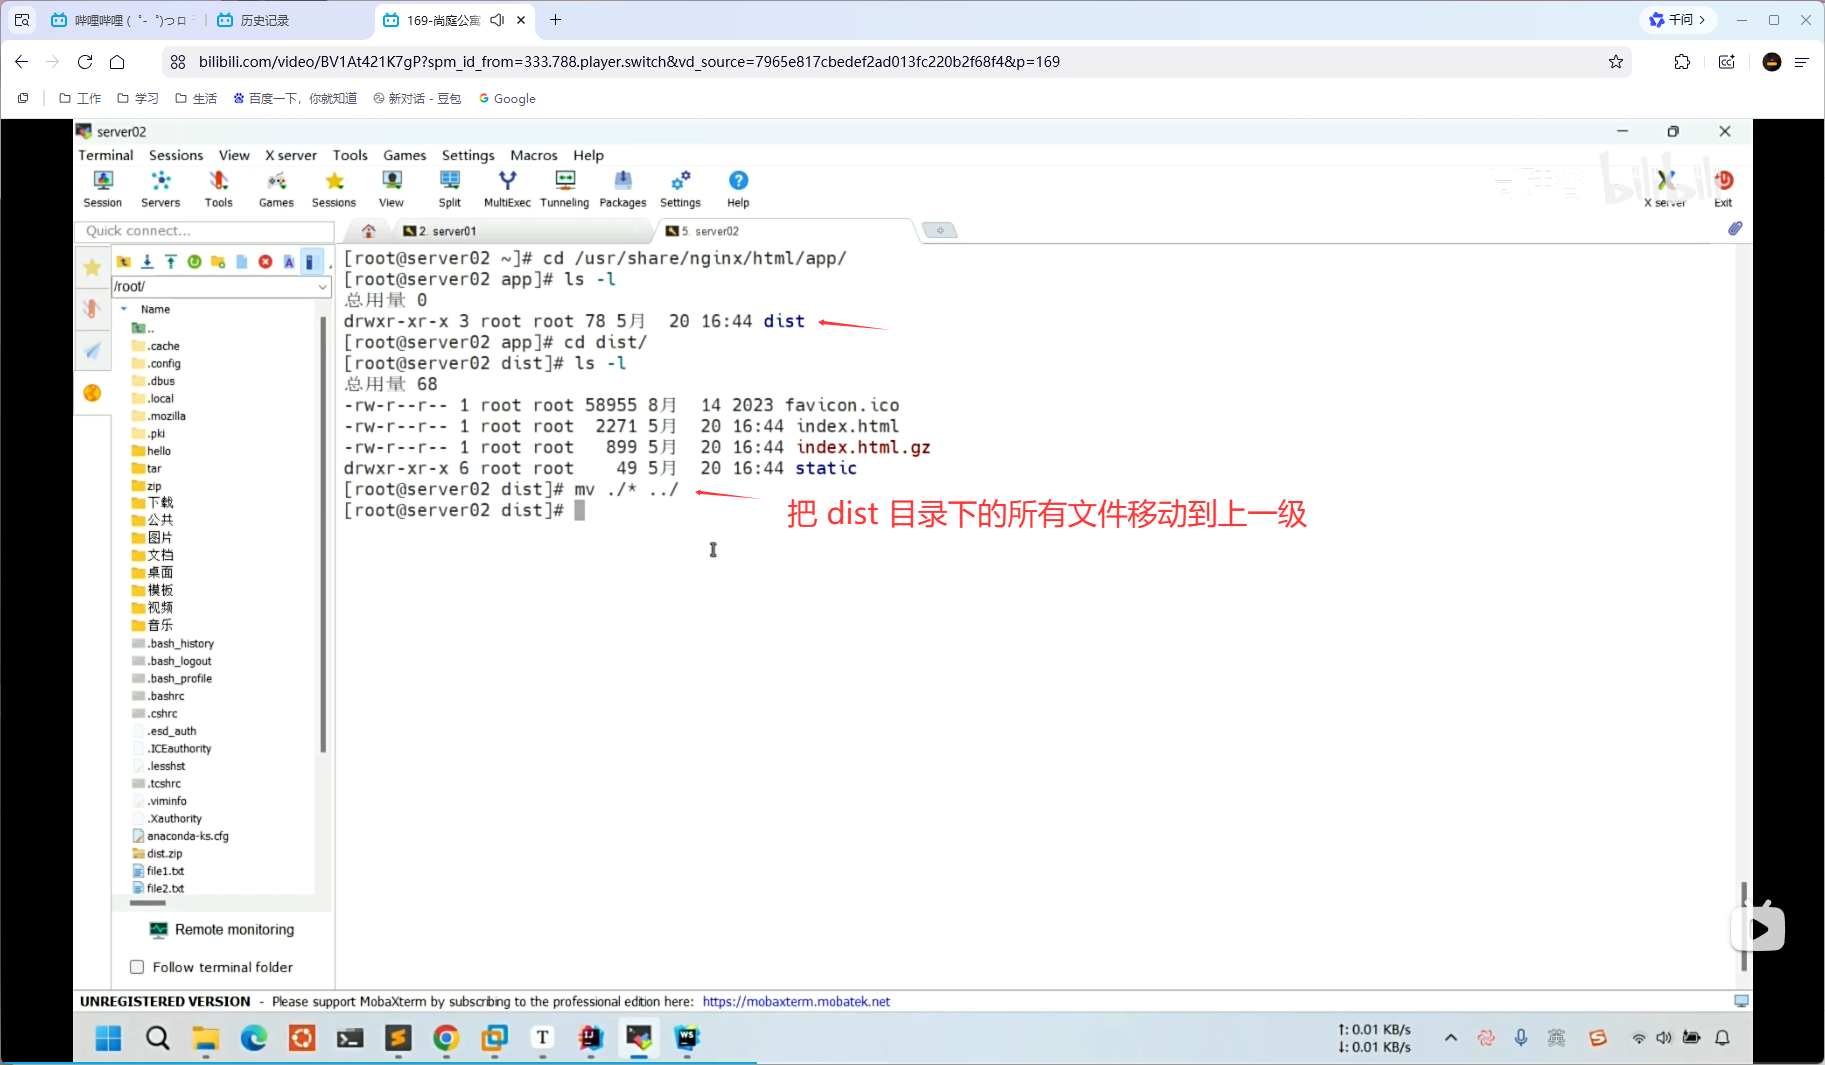Click the ASCII transfer mode 'A' icon
The height and width of the screenshot is (1065, 1825).
tap(289, 262)
